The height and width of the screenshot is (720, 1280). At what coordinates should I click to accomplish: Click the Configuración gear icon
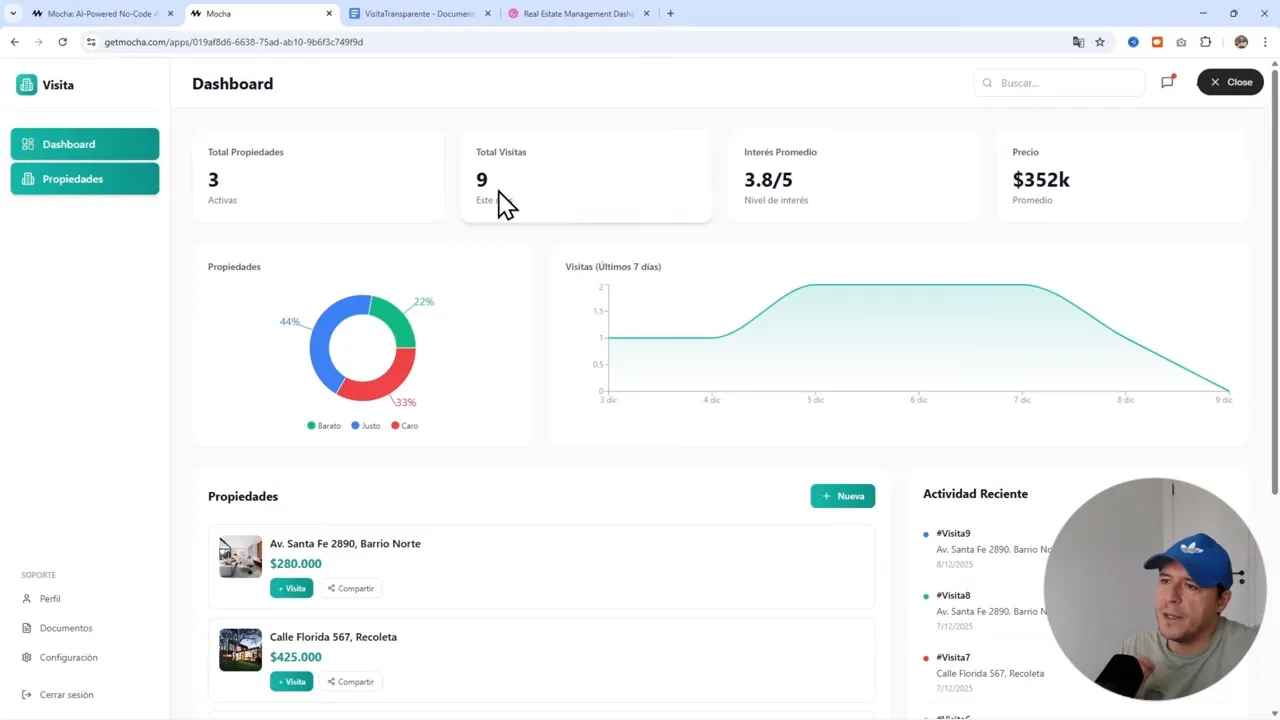pyautogui.click(x=25, y=657)
